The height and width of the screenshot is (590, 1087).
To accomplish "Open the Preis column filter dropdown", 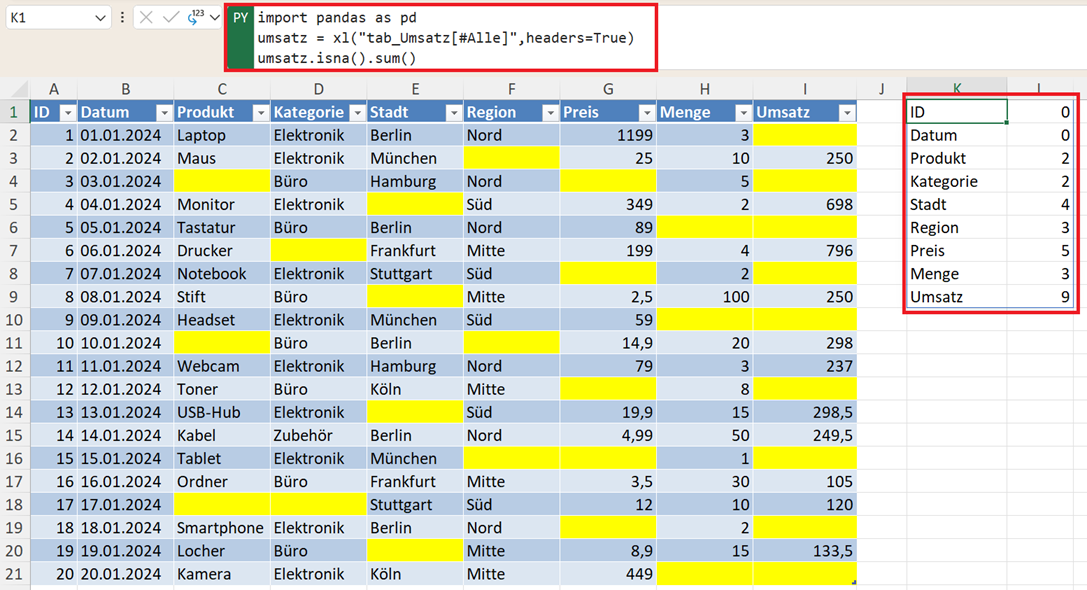I will point(646,113).
